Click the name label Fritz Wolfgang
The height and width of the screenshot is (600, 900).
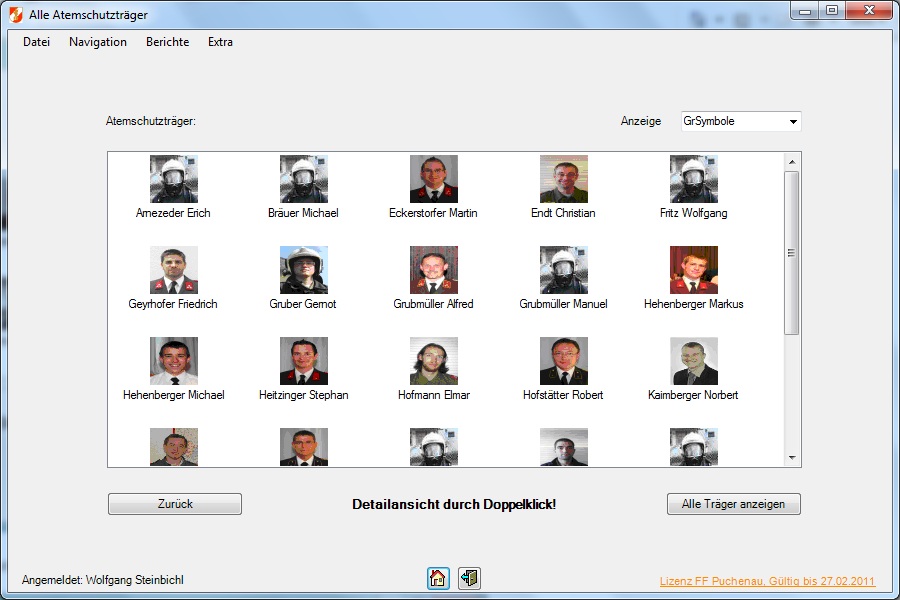coord(693,213)
